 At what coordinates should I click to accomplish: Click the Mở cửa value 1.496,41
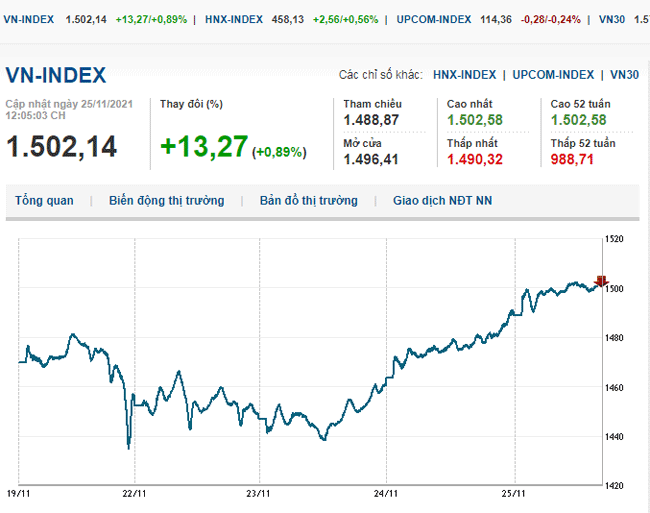pyautogui.click(x=371, y=159)
